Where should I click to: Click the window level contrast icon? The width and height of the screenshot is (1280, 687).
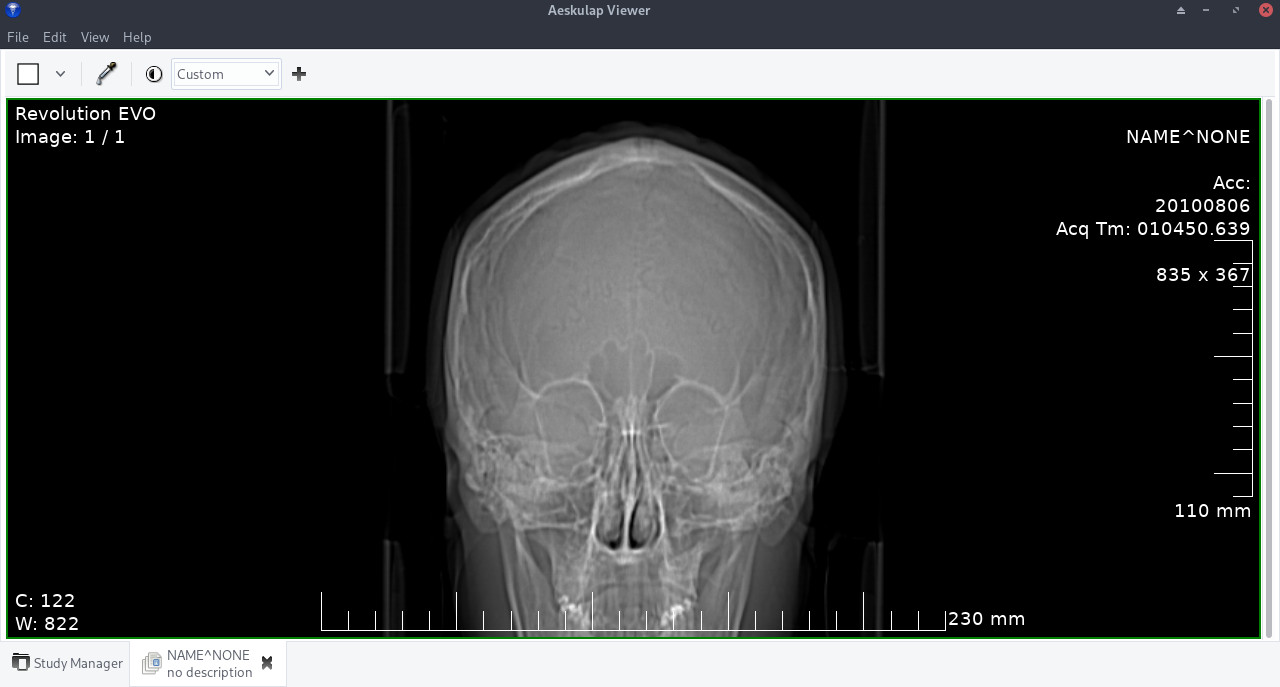[154, 74]
